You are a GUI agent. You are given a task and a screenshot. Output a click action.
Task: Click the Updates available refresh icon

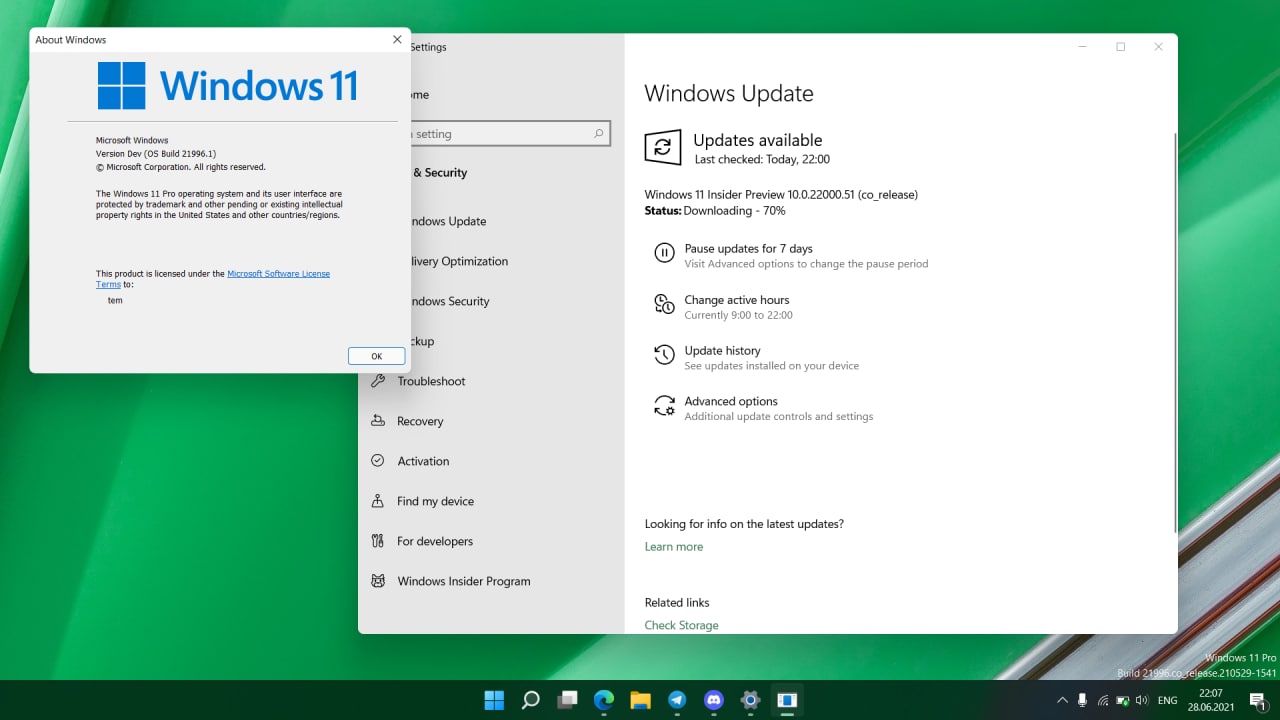click(662, 148)
